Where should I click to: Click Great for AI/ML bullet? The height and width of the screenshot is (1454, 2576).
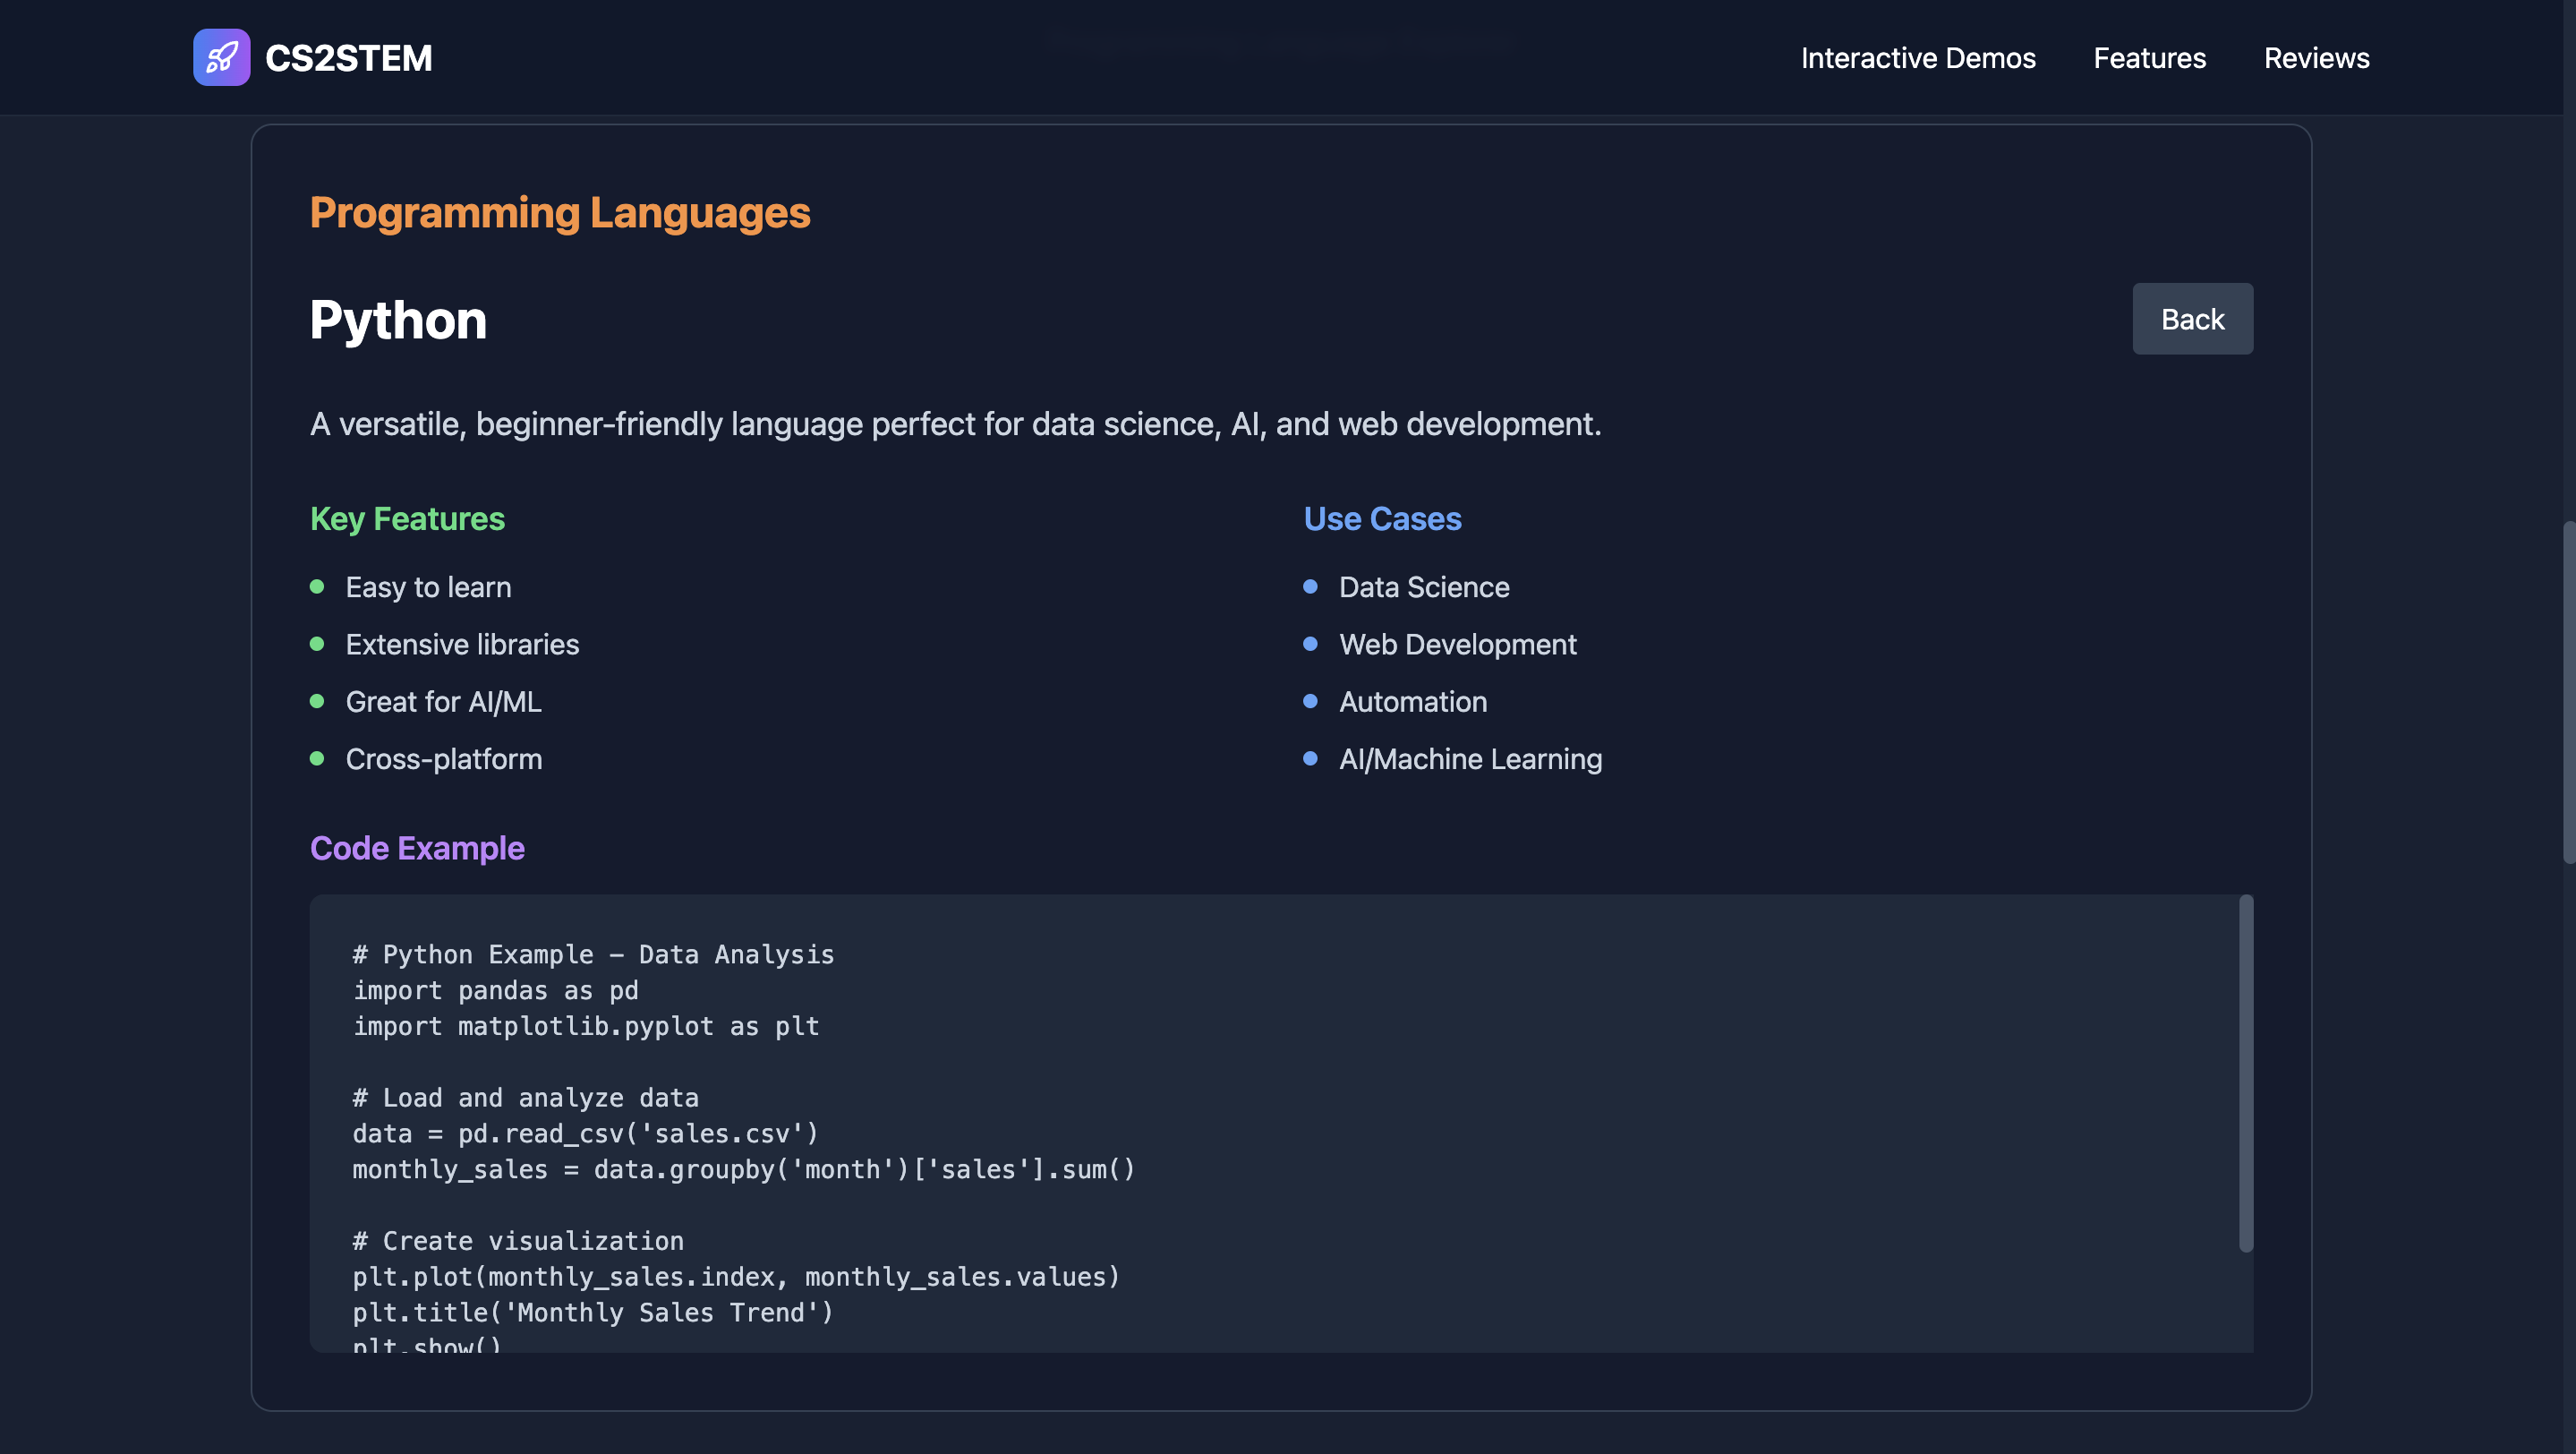coord(443,702)
